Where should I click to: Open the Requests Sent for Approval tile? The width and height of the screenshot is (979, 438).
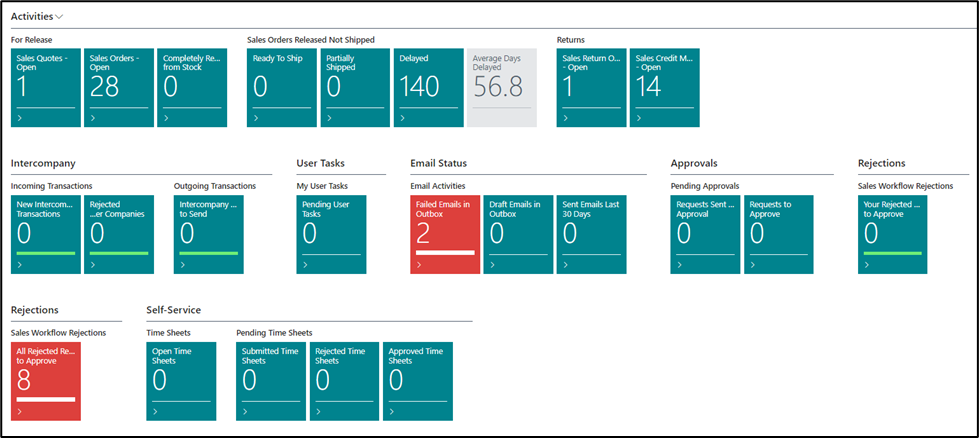[706, 235]
